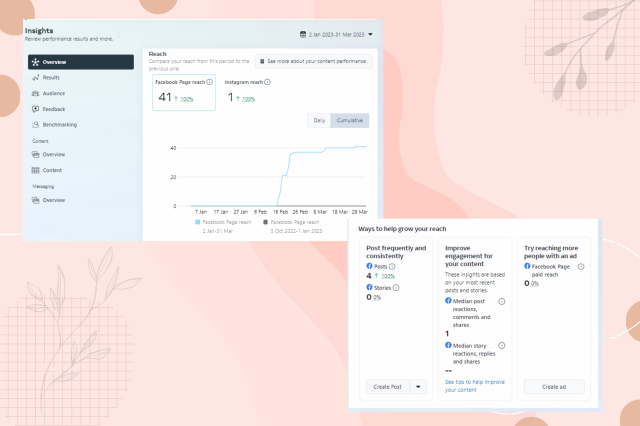
Task: Go to the Audience section
Action: pyautogui.click(x=53, y=93)
